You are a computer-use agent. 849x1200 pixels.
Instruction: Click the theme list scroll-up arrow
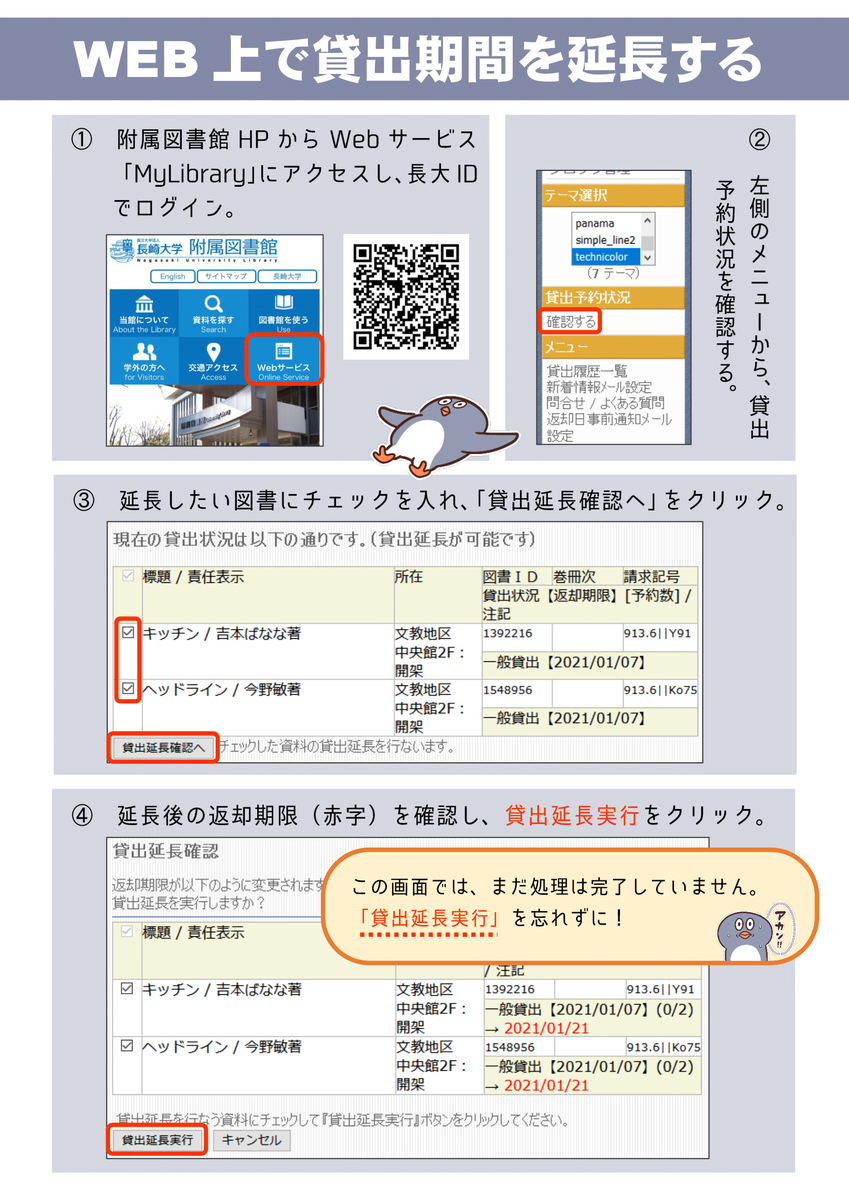[x=647, y=221]
